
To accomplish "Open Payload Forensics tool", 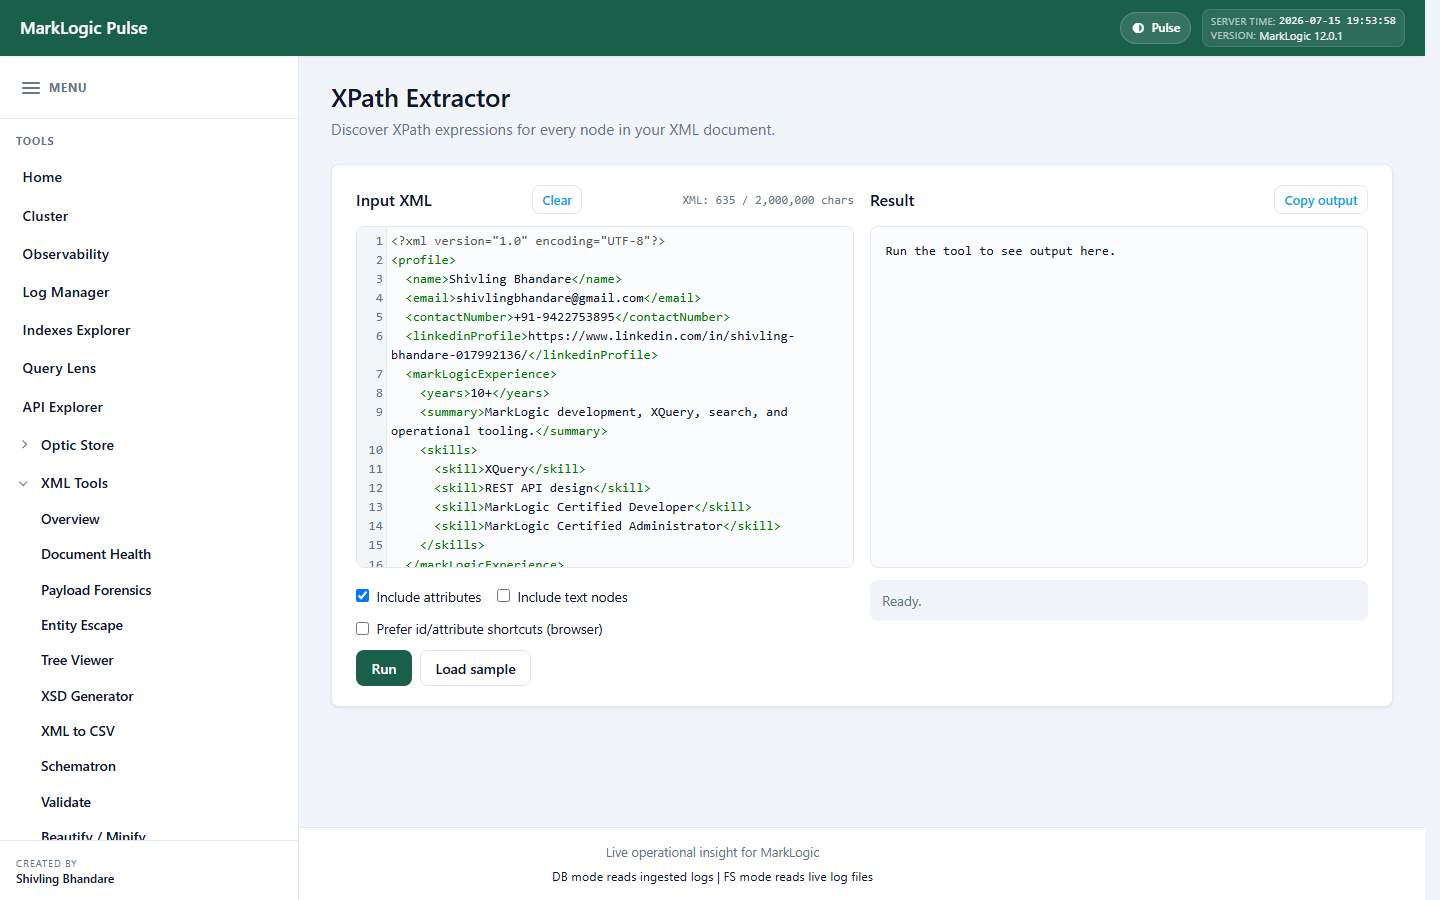I will 96,590.
